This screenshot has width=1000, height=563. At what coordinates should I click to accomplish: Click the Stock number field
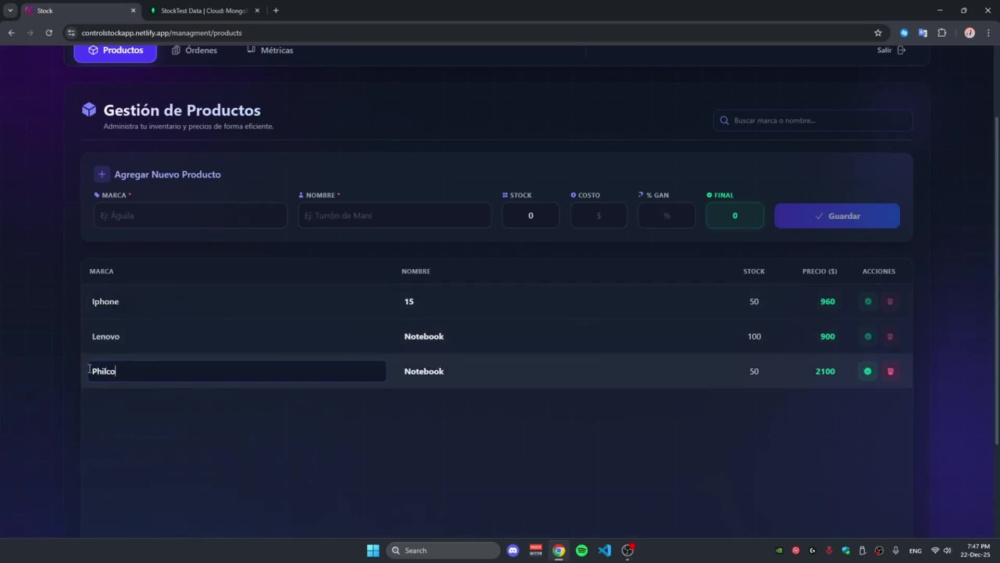[531, 216]
